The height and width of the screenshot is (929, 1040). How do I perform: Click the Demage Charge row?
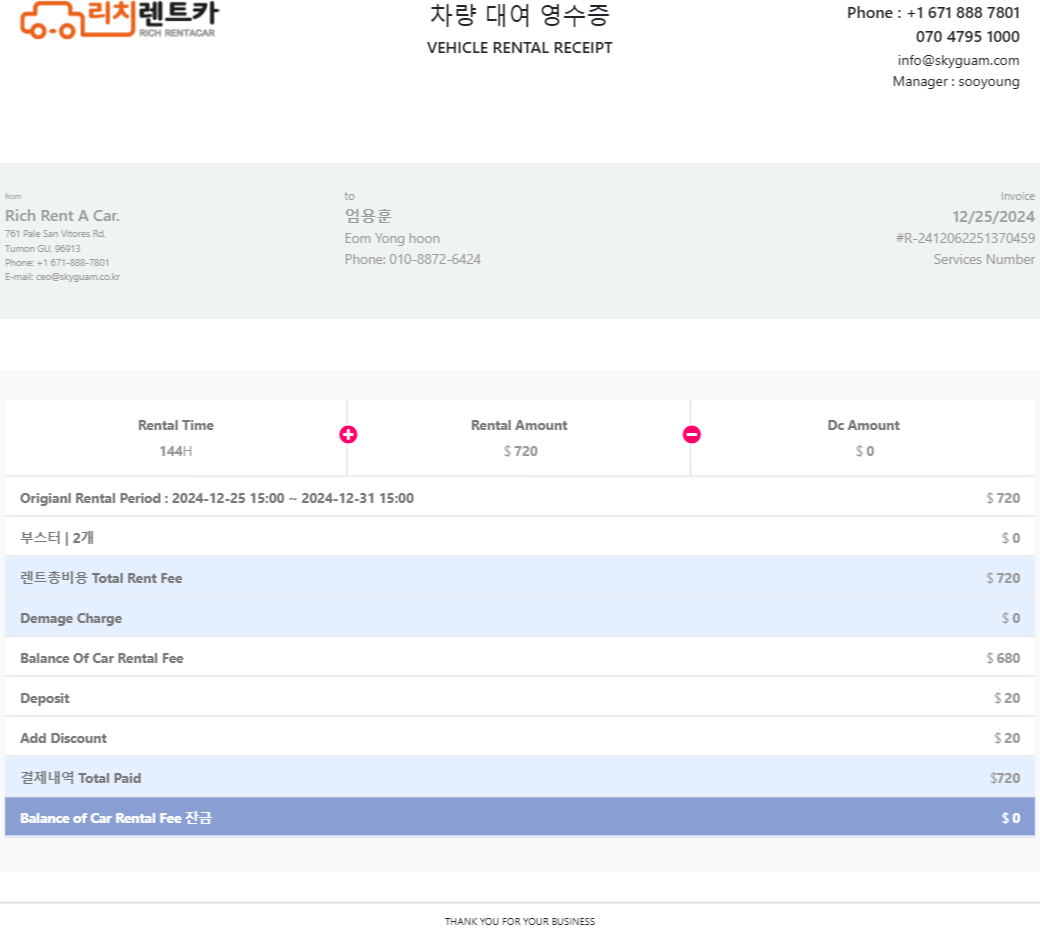[519, 618]
